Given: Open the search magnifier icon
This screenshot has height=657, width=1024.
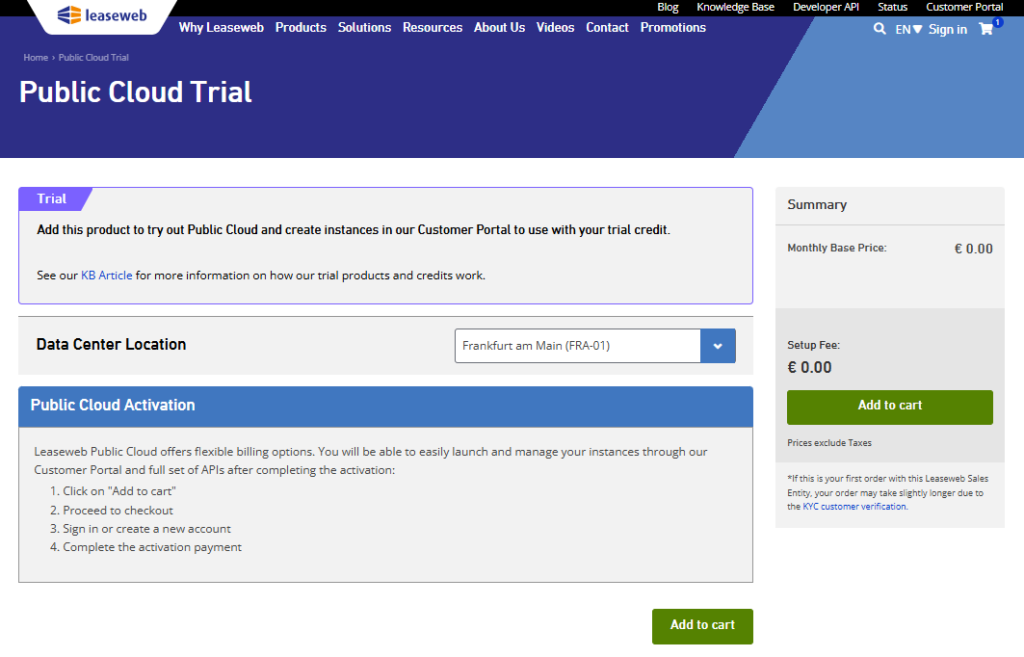Looking at the screenshot, I should (880, 29).
